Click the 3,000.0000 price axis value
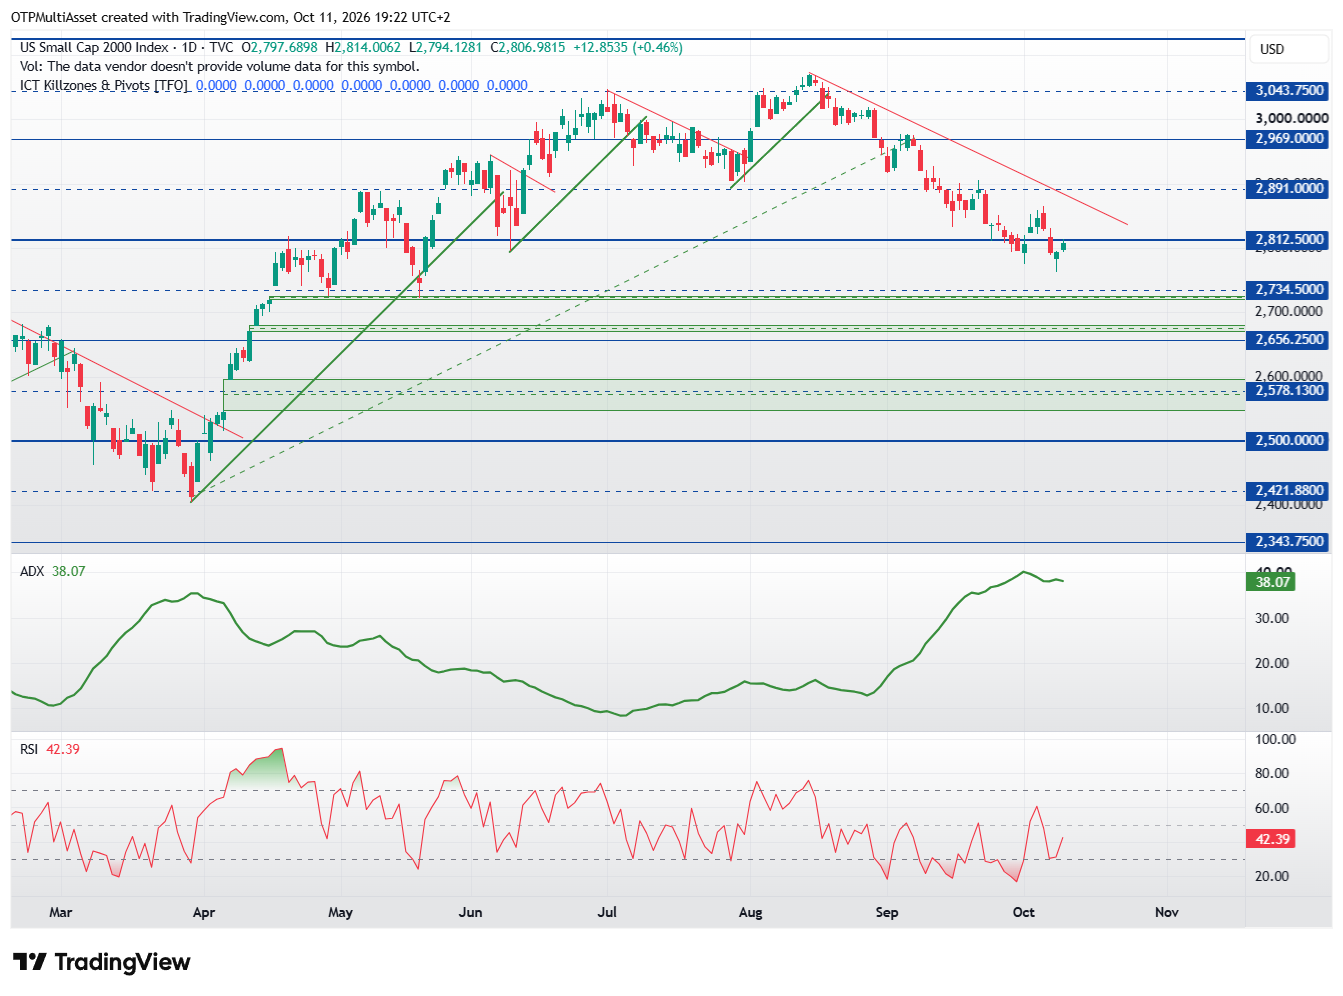Viewport: 1343px width, 996px height. pos(1291,118)
